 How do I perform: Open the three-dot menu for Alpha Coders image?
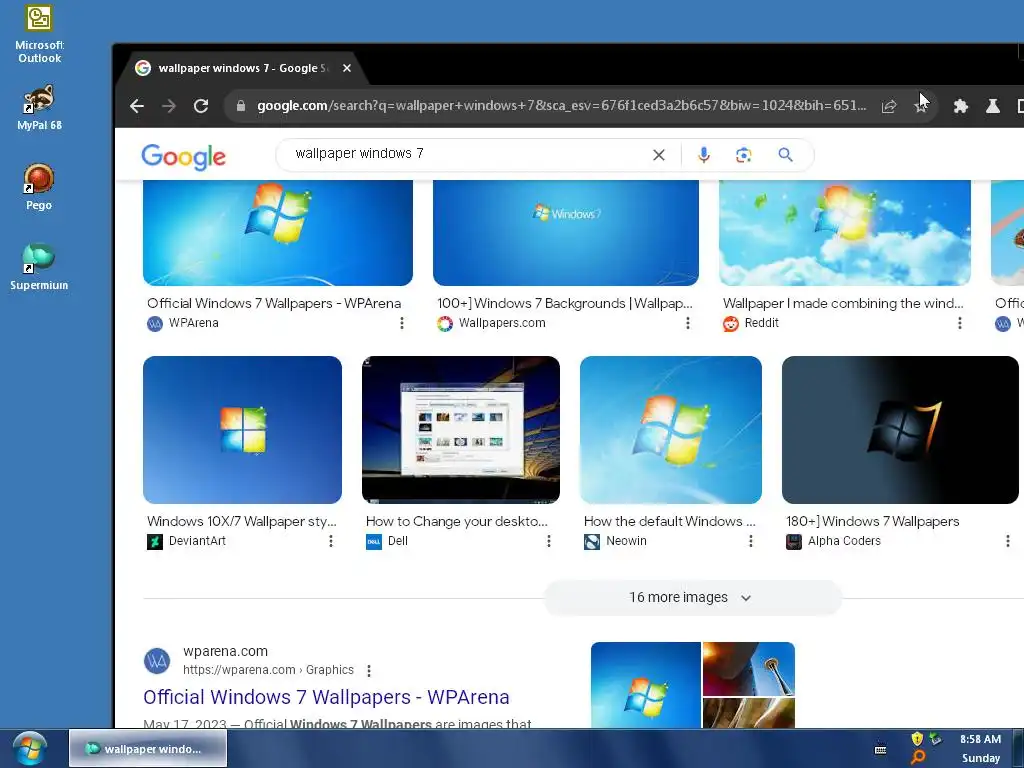[x=1008, y=541]
